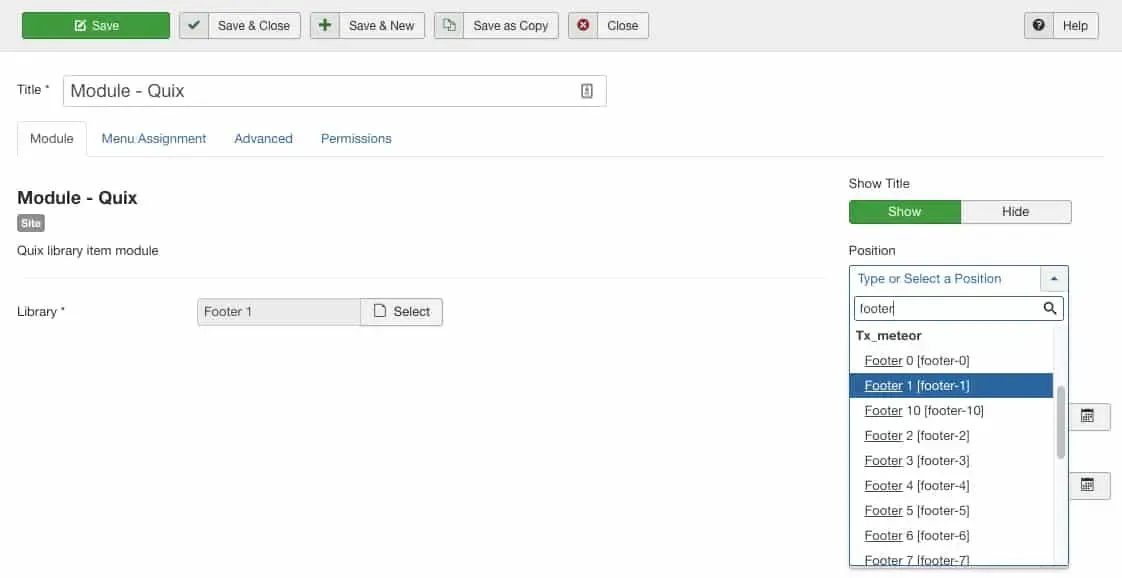Open the upper calendar picker icon

click(1088, 416)
